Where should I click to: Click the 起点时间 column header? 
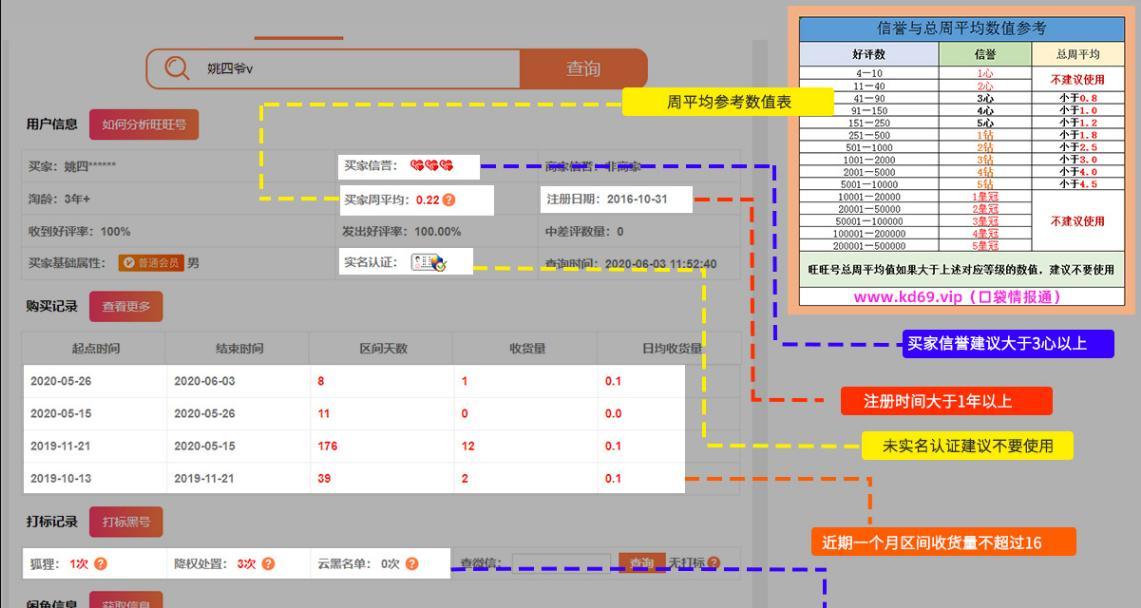click(x=95, y=348)
